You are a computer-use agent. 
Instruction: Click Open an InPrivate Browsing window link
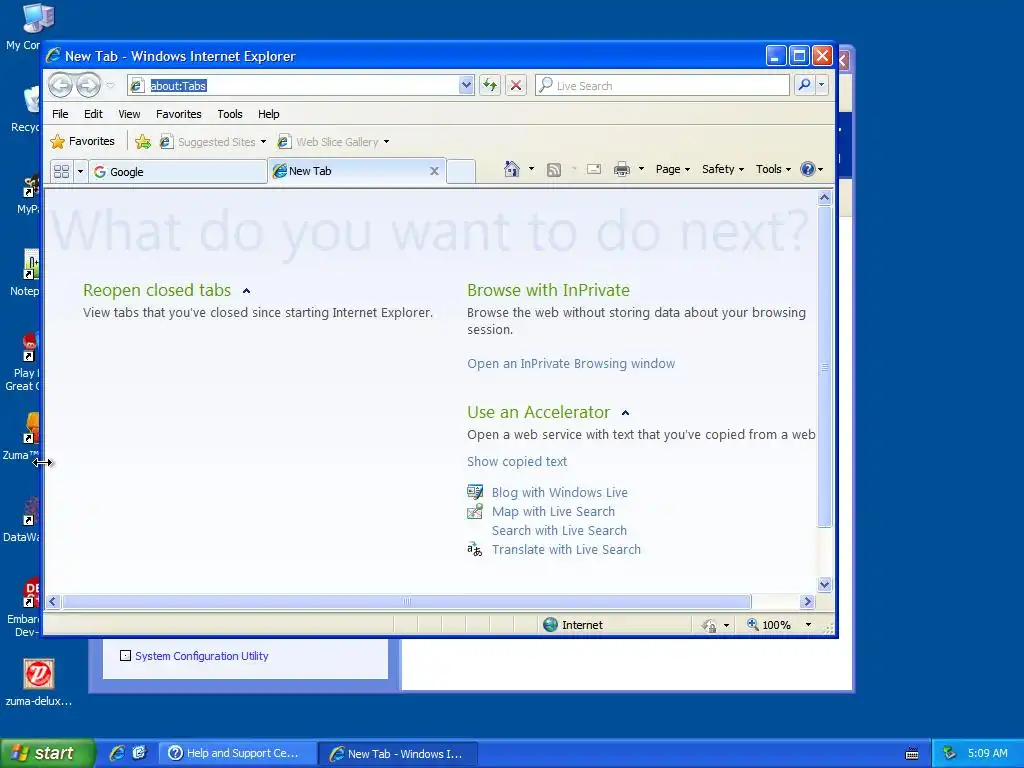point(571,364)
